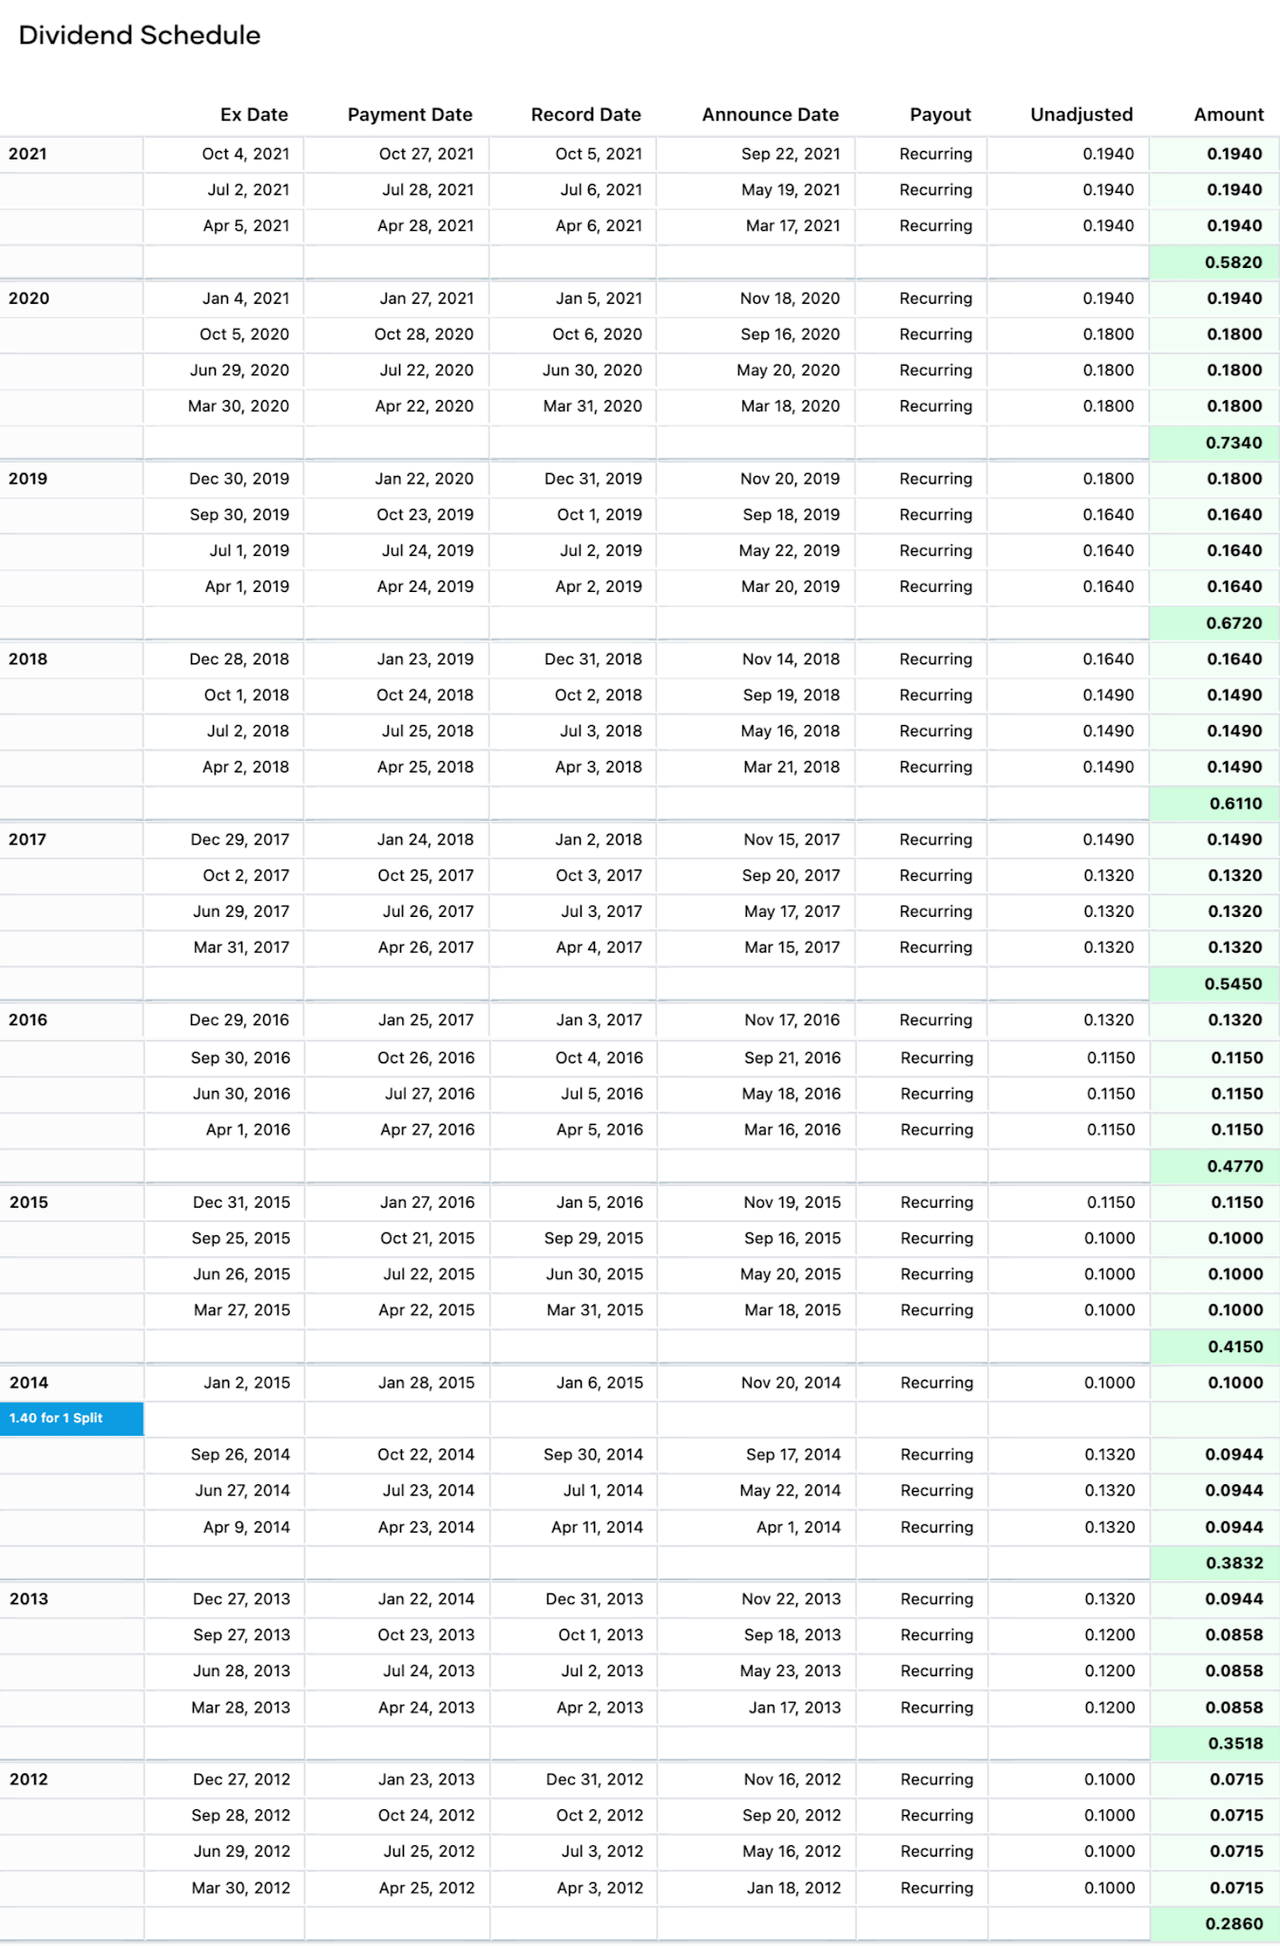1280x1946 pixels.
Task: Click payment date Oct 24, 2018
Action: [x=425, y=695]
